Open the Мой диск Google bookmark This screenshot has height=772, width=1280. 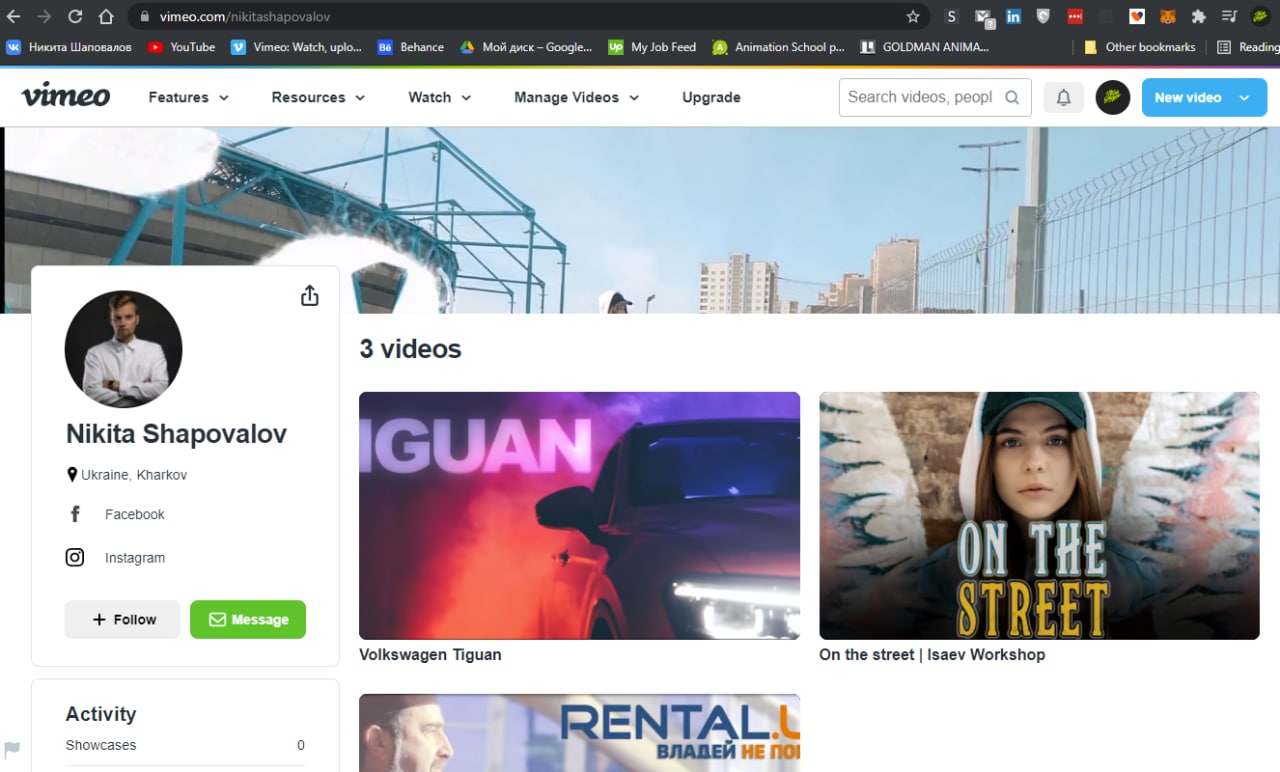tap(526, 47)
